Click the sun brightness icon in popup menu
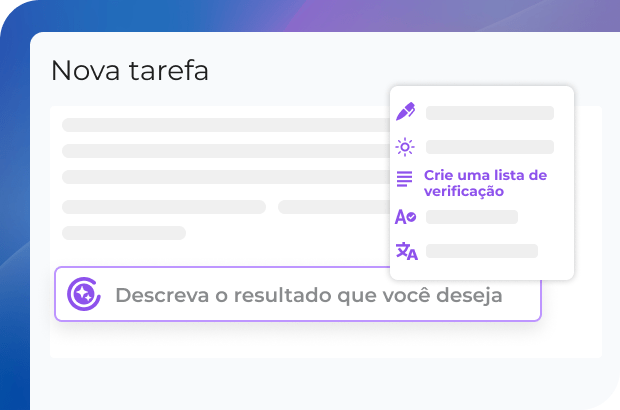The height and width of the screenshot is (410, 620). click(405, 147)
